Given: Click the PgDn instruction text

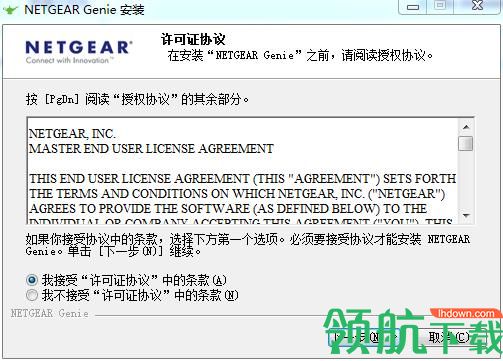Looking at the screenshot, I should coord(137,99).
